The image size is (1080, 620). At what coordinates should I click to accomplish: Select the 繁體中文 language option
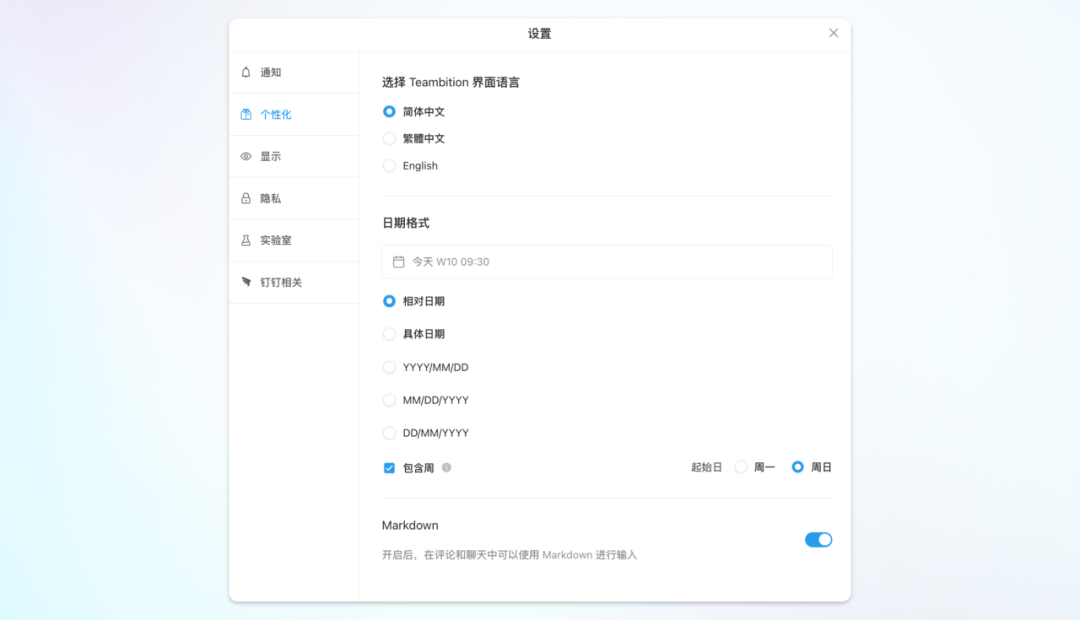pyautogui.click(x=389, y=139)
